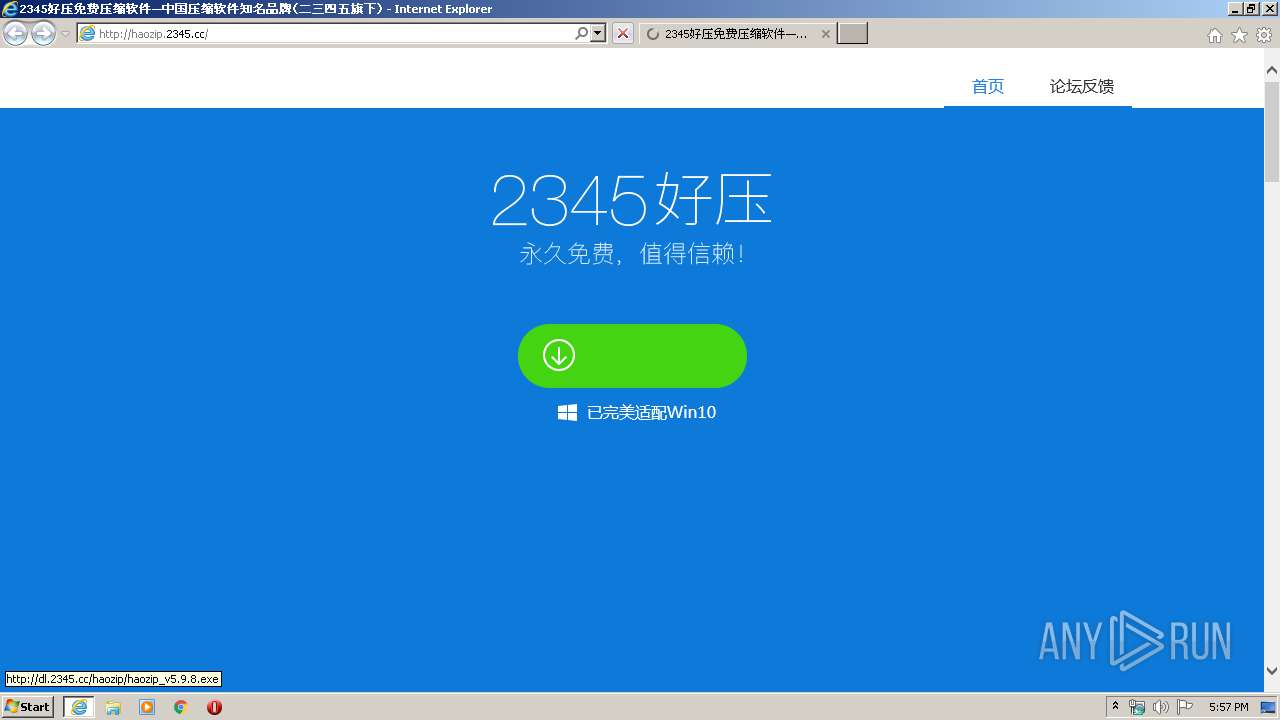This screenshot has width=1280, height=720.
Task: Click the Action Center flag icon
Action: (1185, 707)
